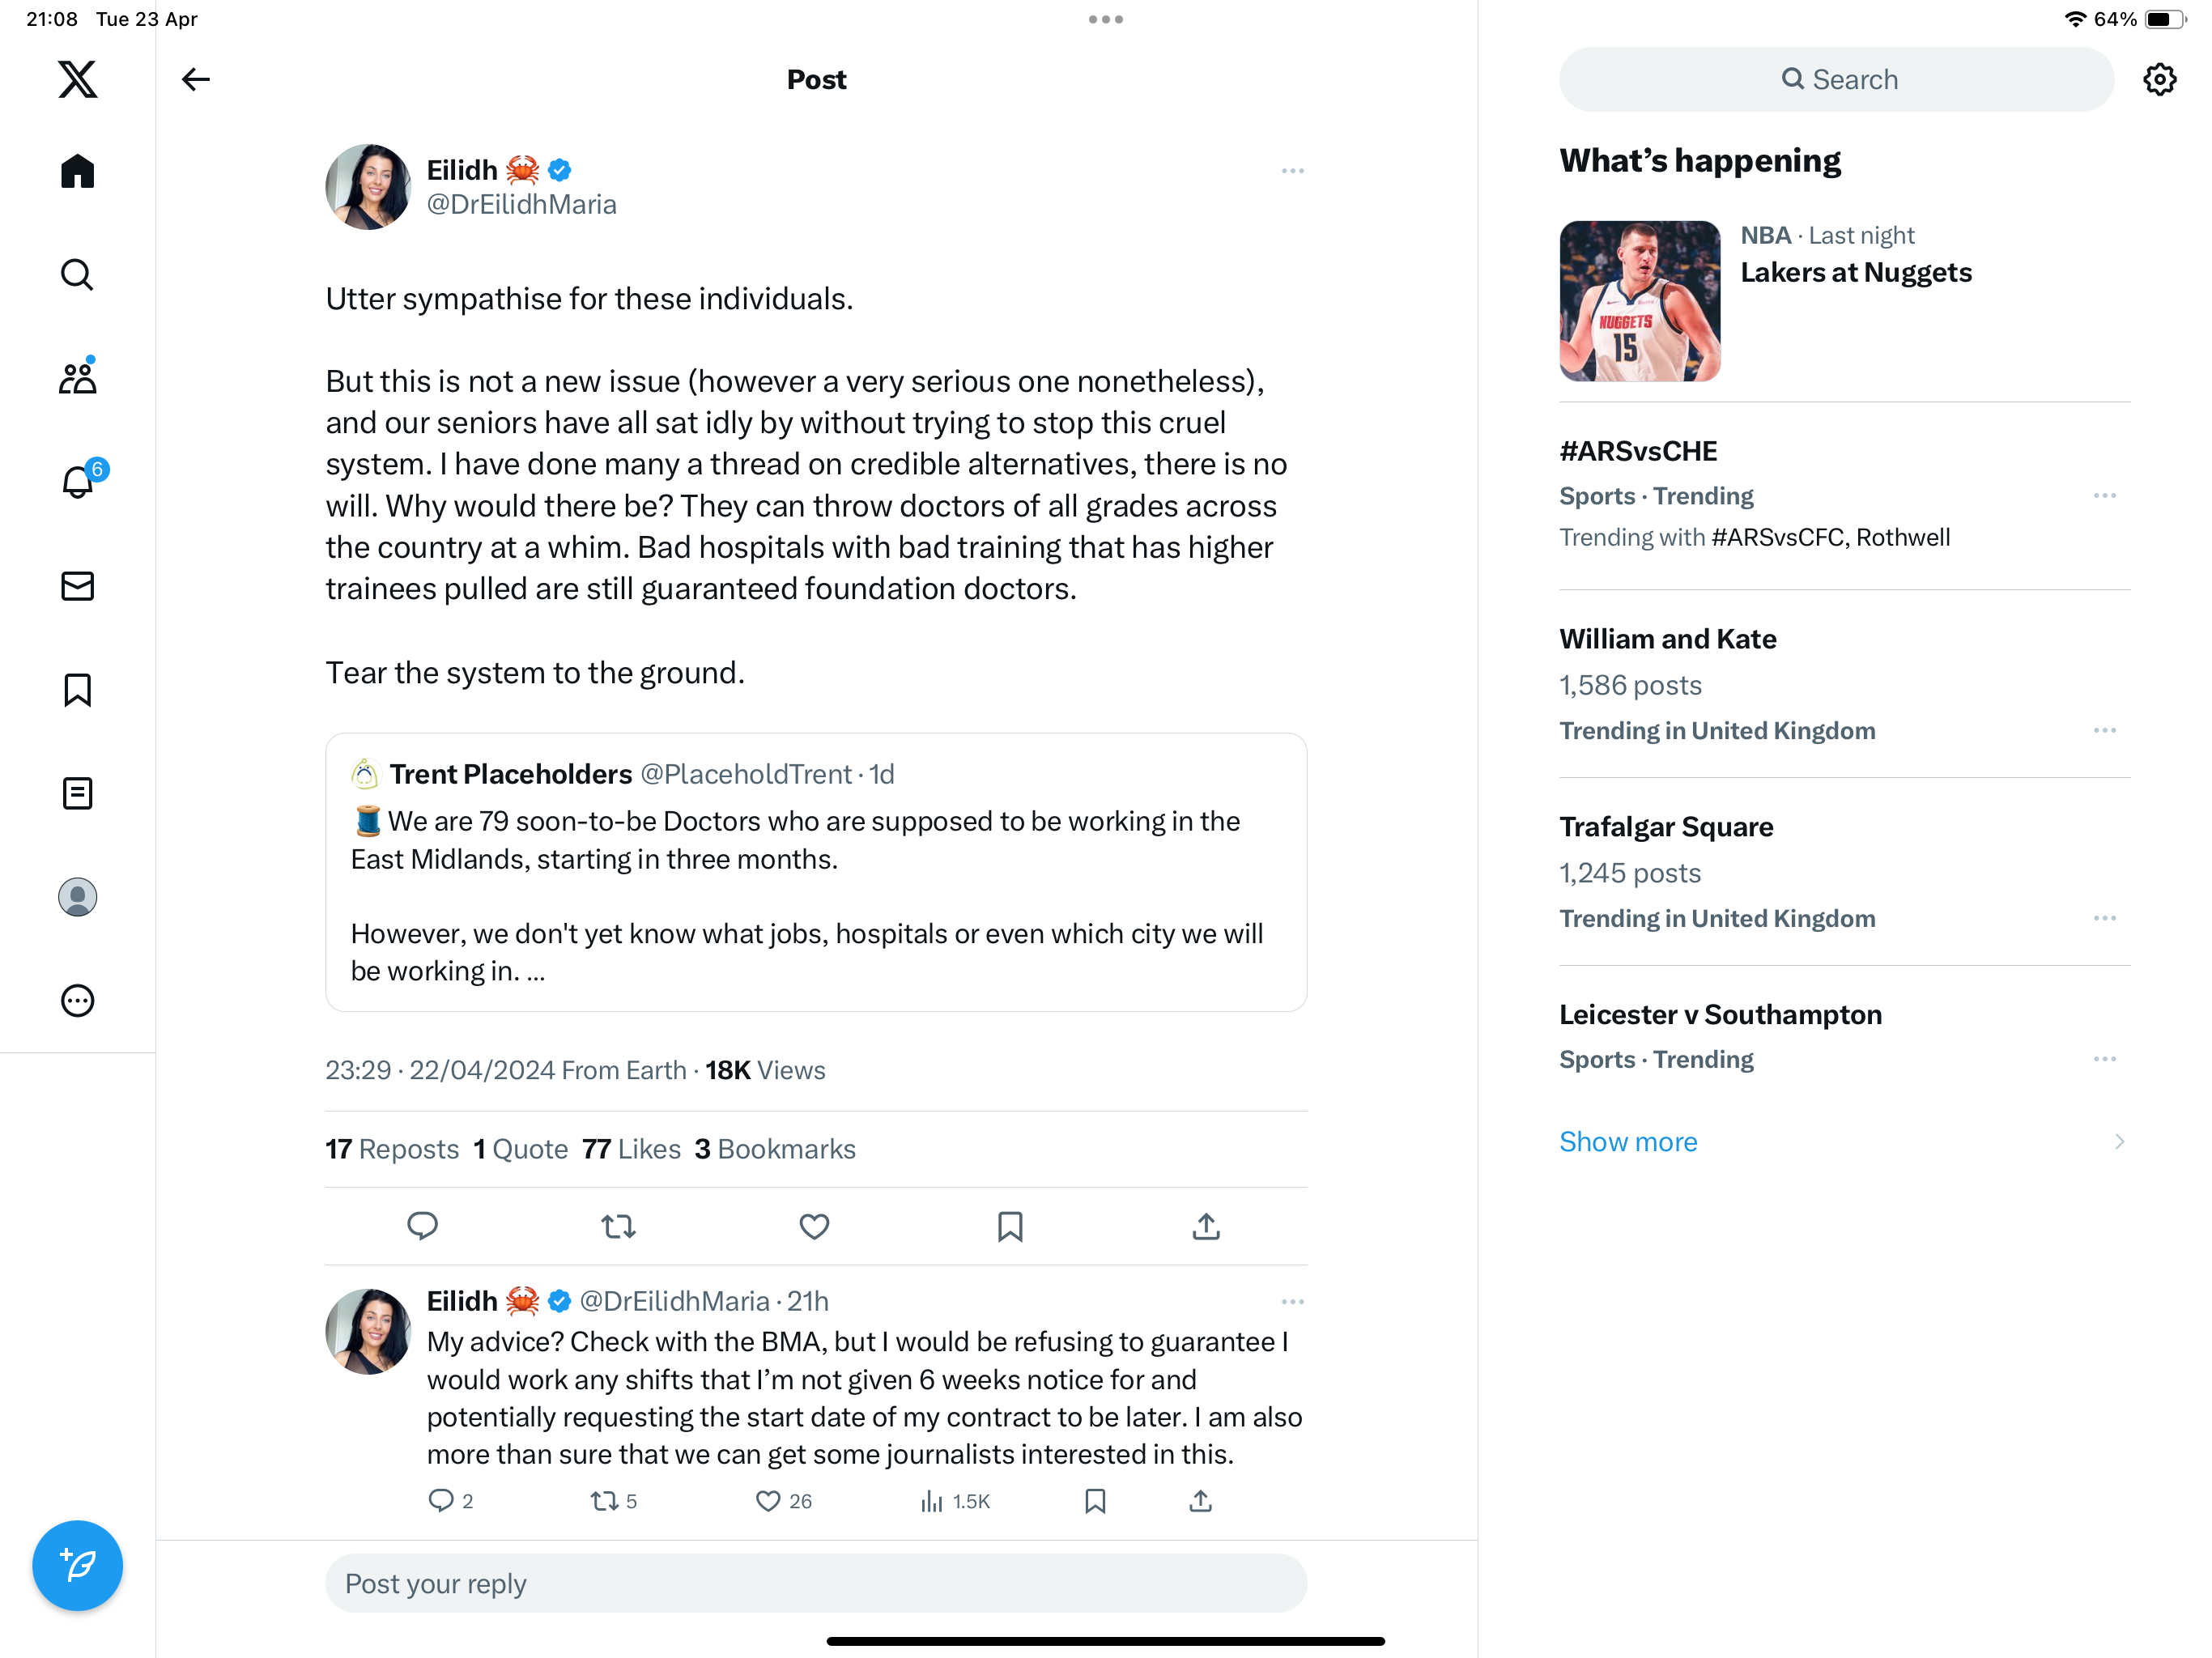Focus the Post your reply field
This screenshot has width=2212, height=1658.
(816, 1583)
